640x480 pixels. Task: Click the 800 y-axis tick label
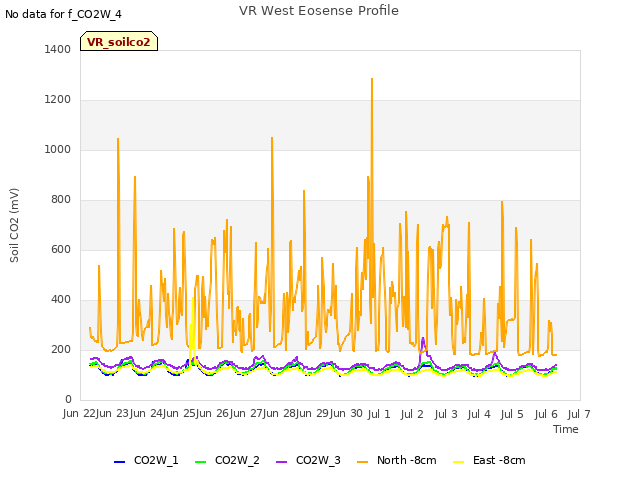tap(61, 200)
